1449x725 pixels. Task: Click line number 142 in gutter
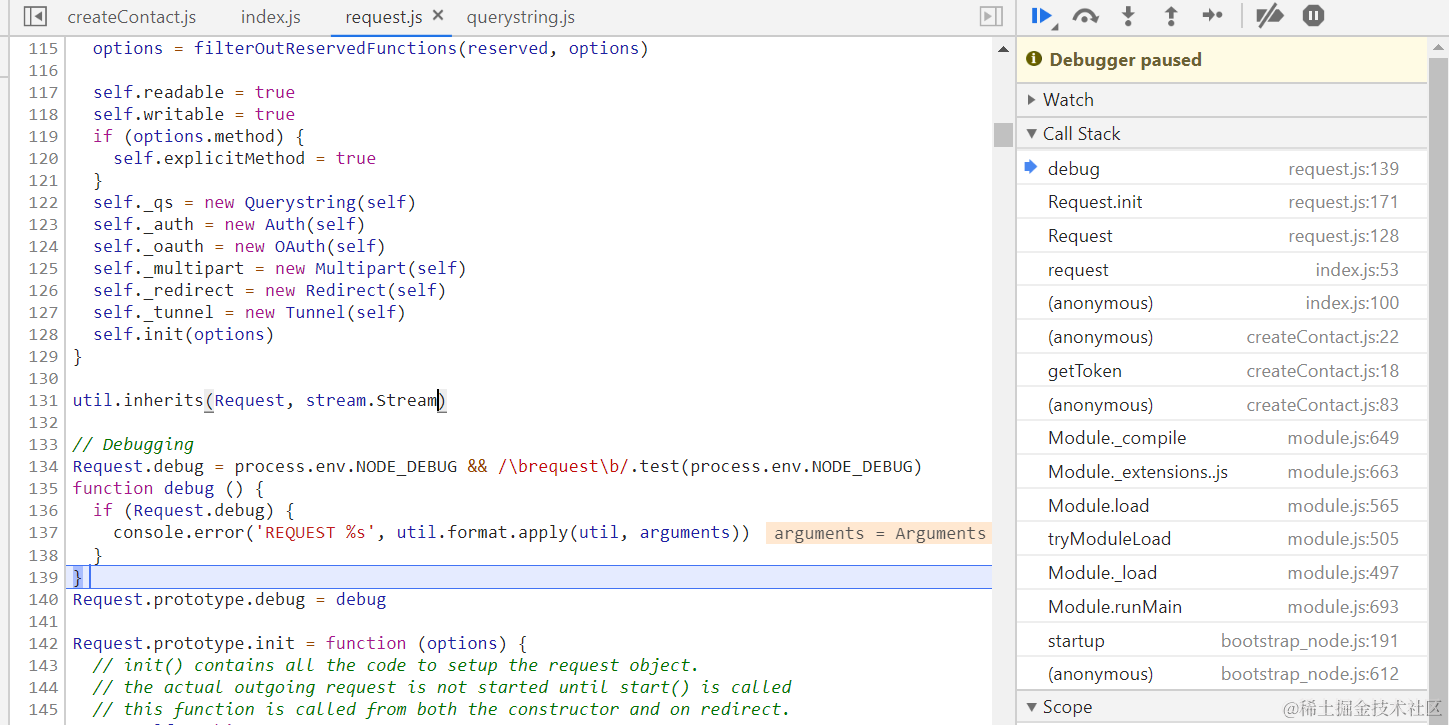point(44,643)
